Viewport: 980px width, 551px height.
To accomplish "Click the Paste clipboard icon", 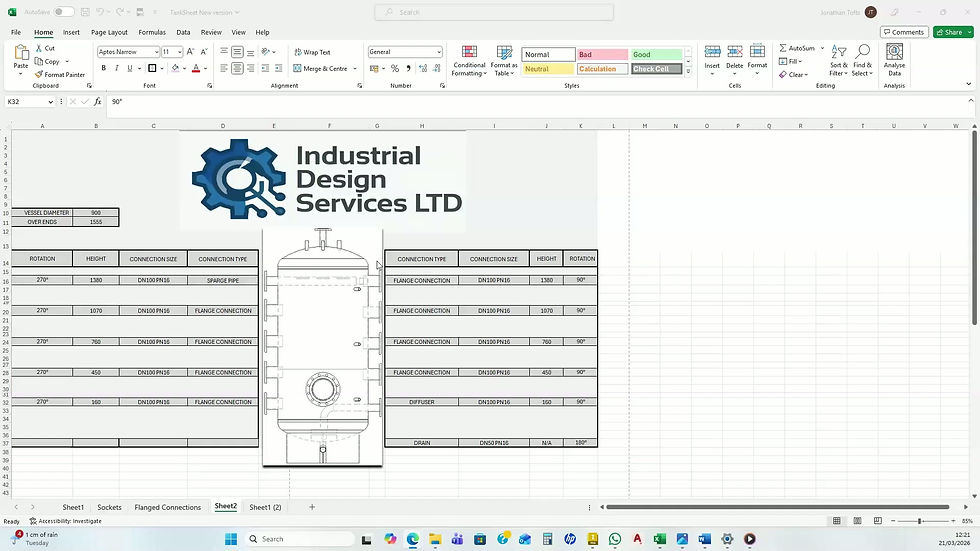I will coord(21,53).
